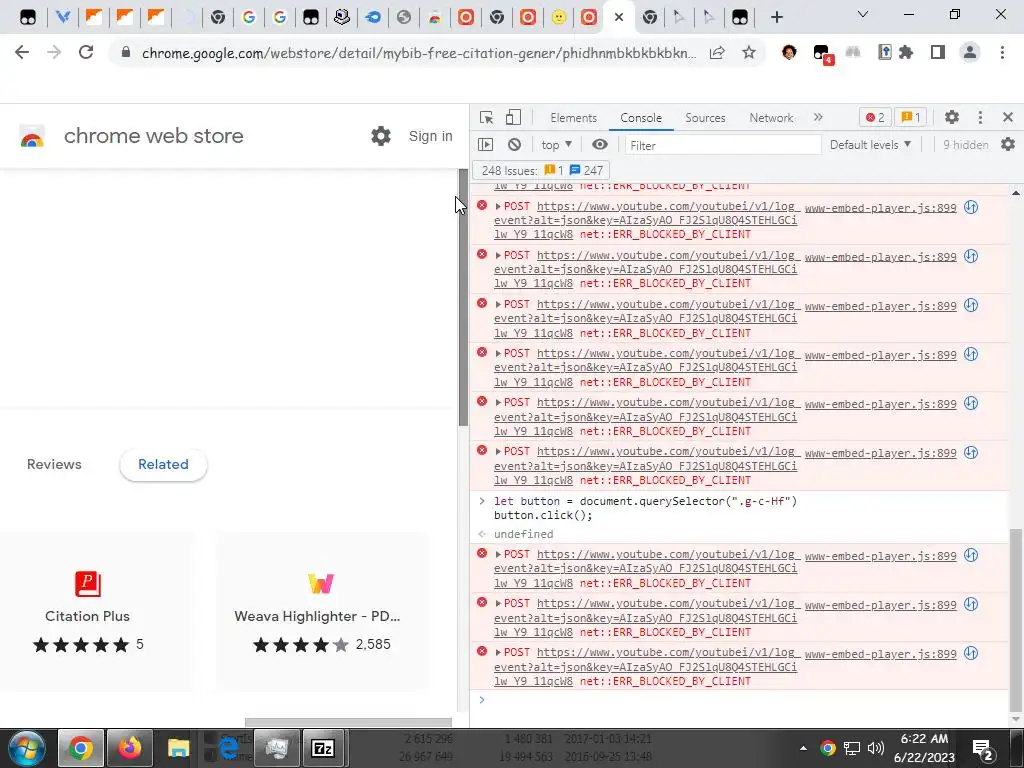Expand more DevTools tabs chevron
Screen dimensions: 1024x768
[818, 118]
